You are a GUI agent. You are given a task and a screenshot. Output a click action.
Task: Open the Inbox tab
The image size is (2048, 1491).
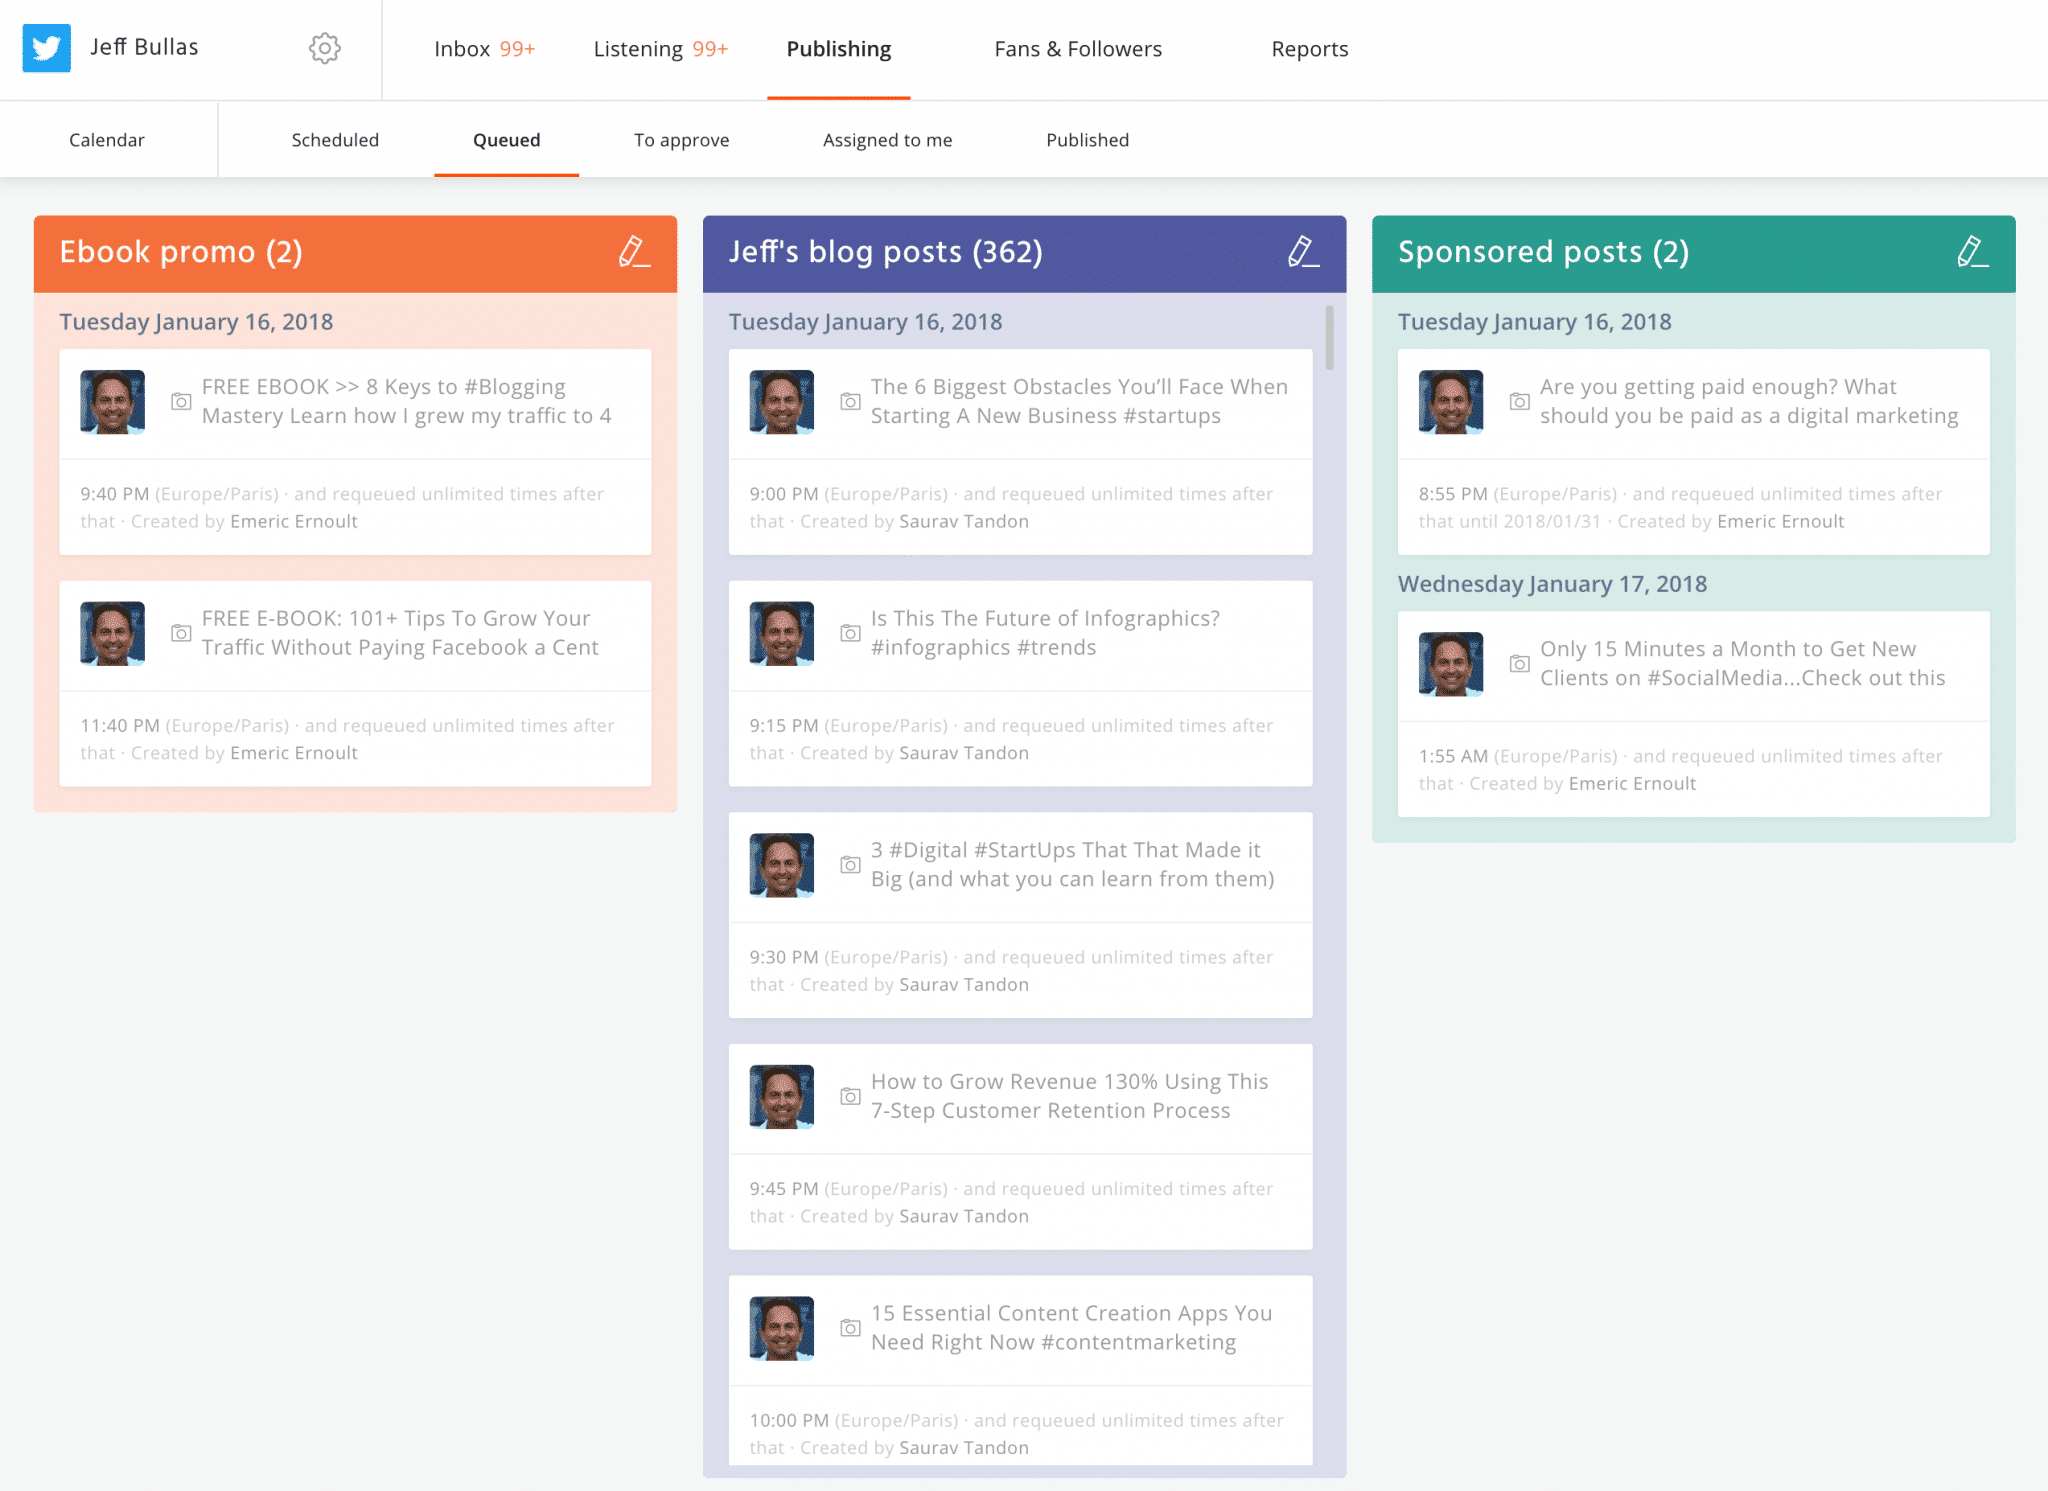(484, 49)
